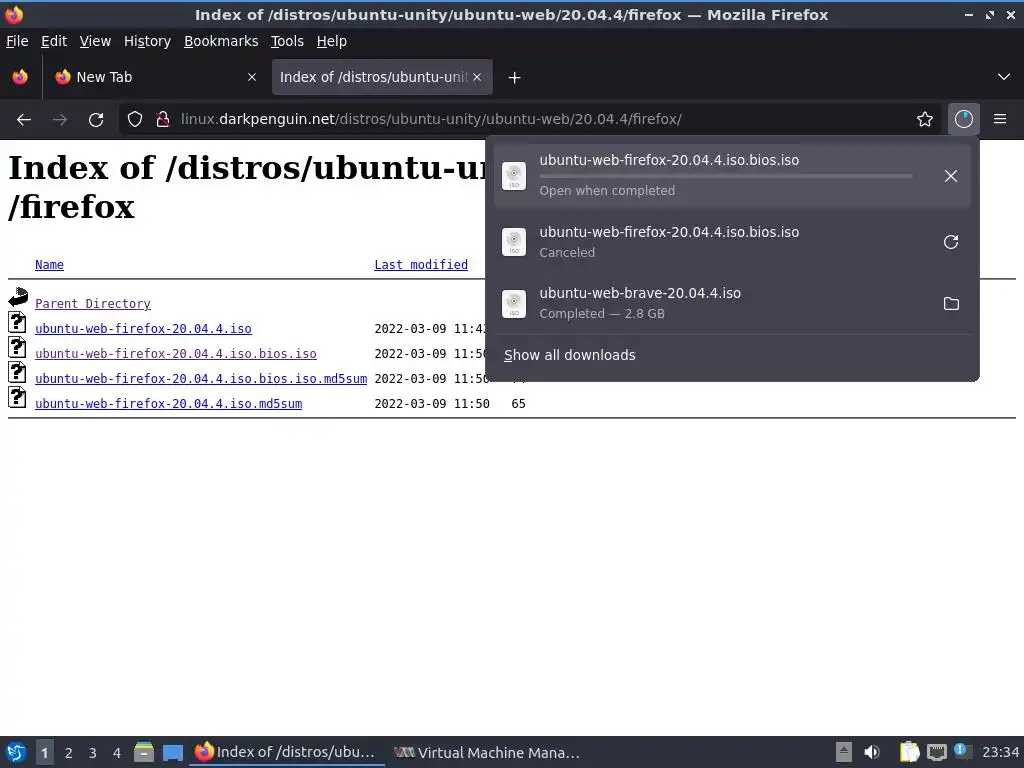1024x768 pixels.
Task: Download ubuntu-web-firefox-20.04.4.iso link
Action: tap(143, 328)
